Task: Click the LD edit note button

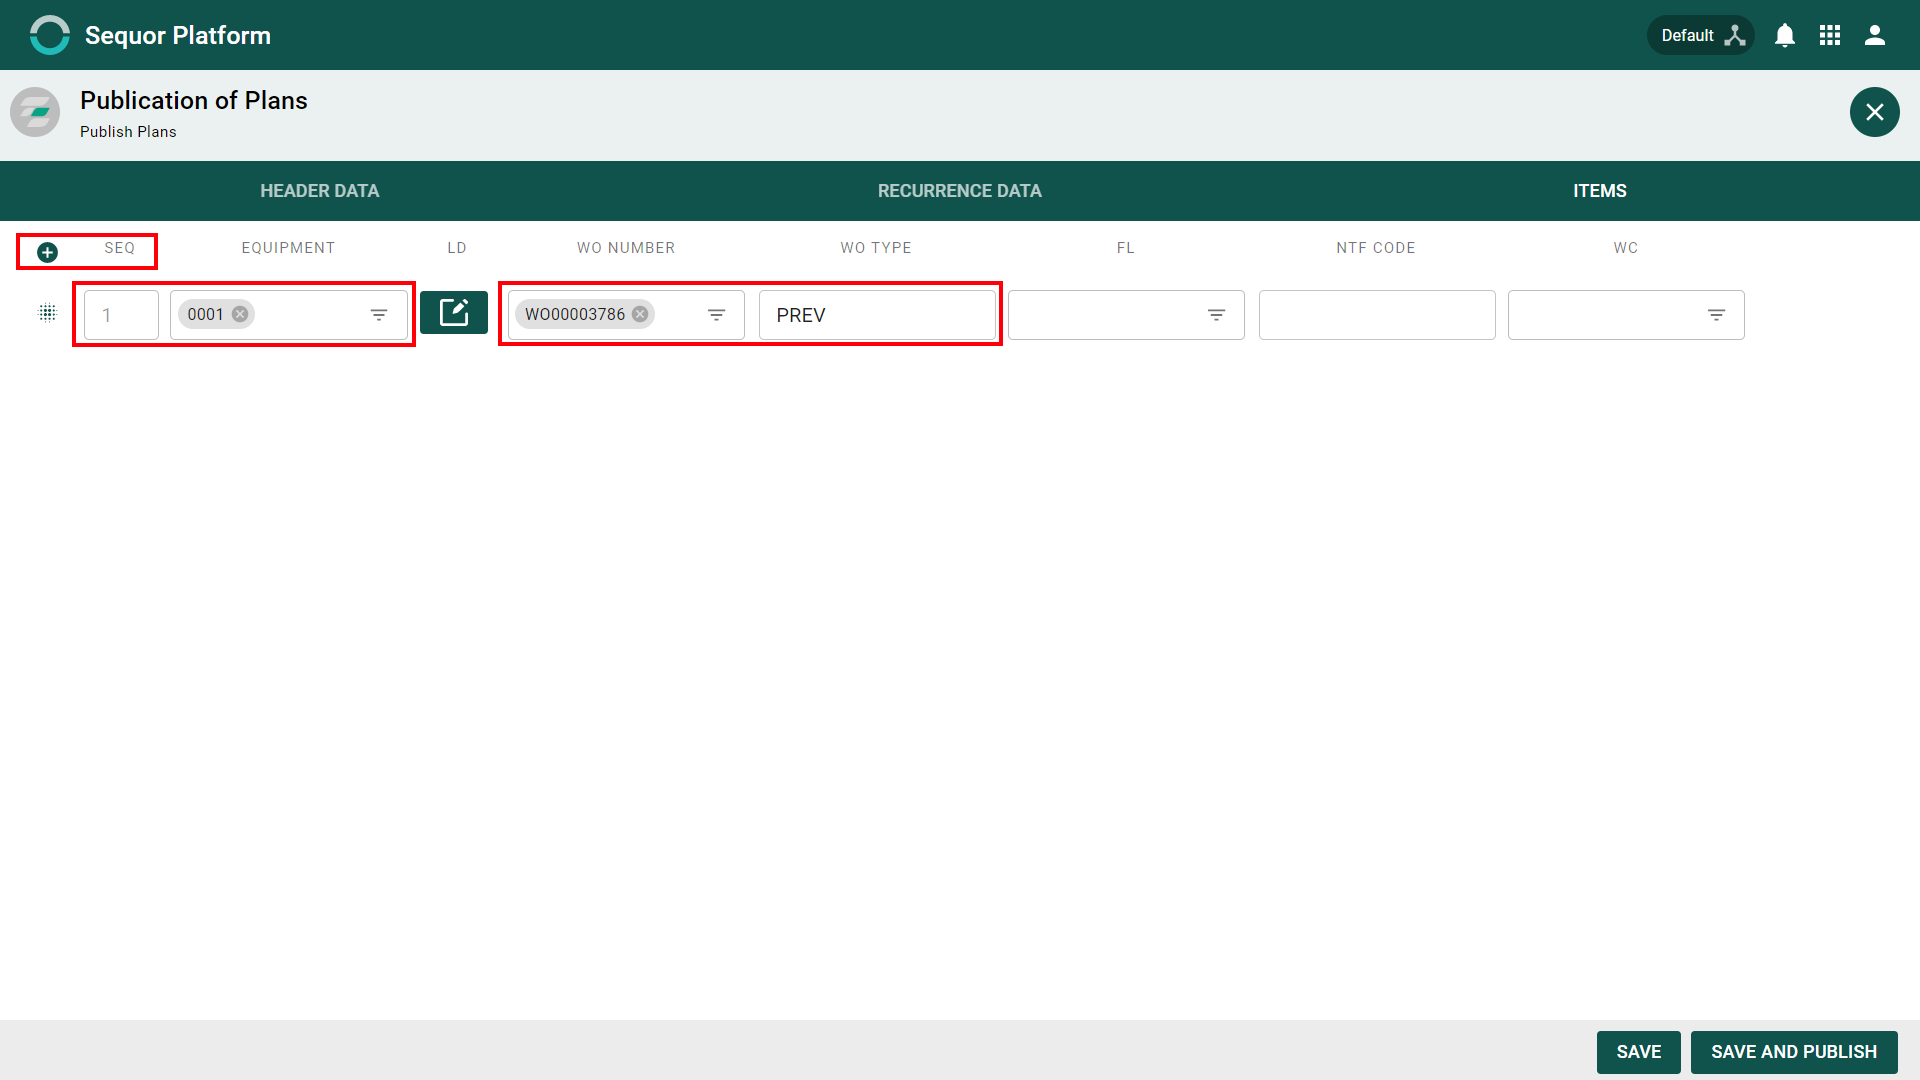Action: tap(454, 313)
